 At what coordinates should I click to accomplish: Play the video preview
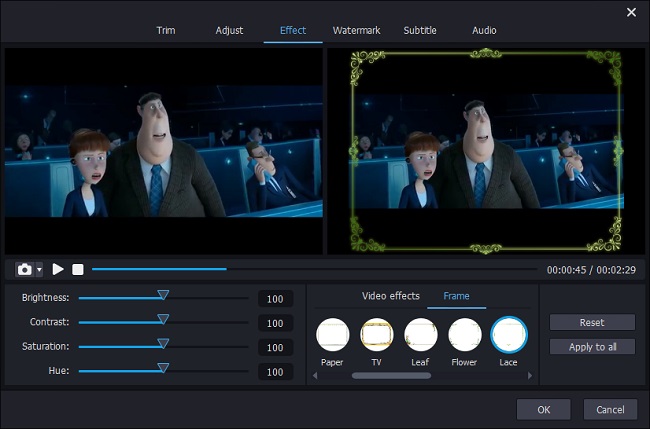(x=58, y=269)
